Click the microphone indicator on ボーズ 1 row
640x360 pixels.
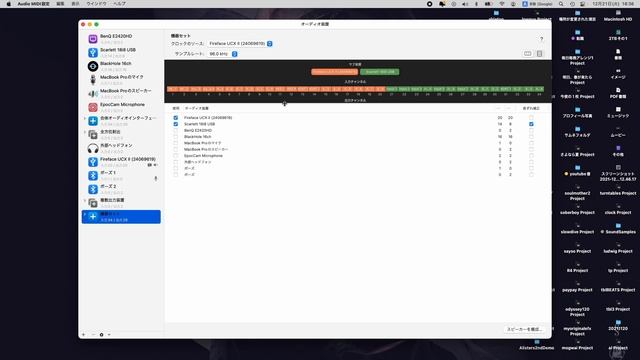coord(156,178)
